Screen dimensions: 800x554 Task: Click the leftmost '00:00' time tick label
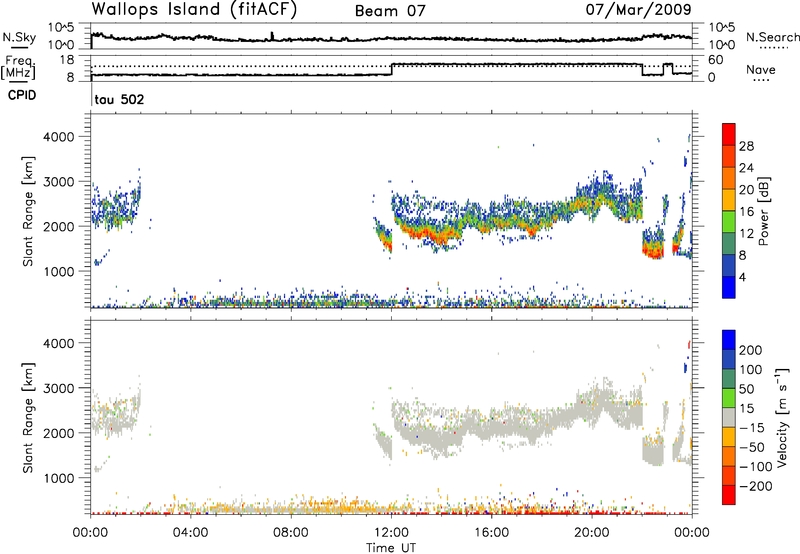[90, 533]
